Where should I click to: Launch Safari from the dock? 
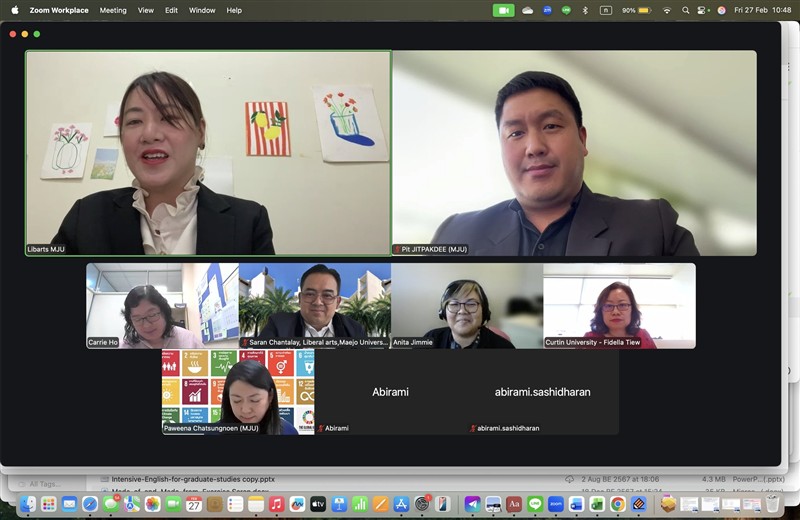tap(90, 504)
